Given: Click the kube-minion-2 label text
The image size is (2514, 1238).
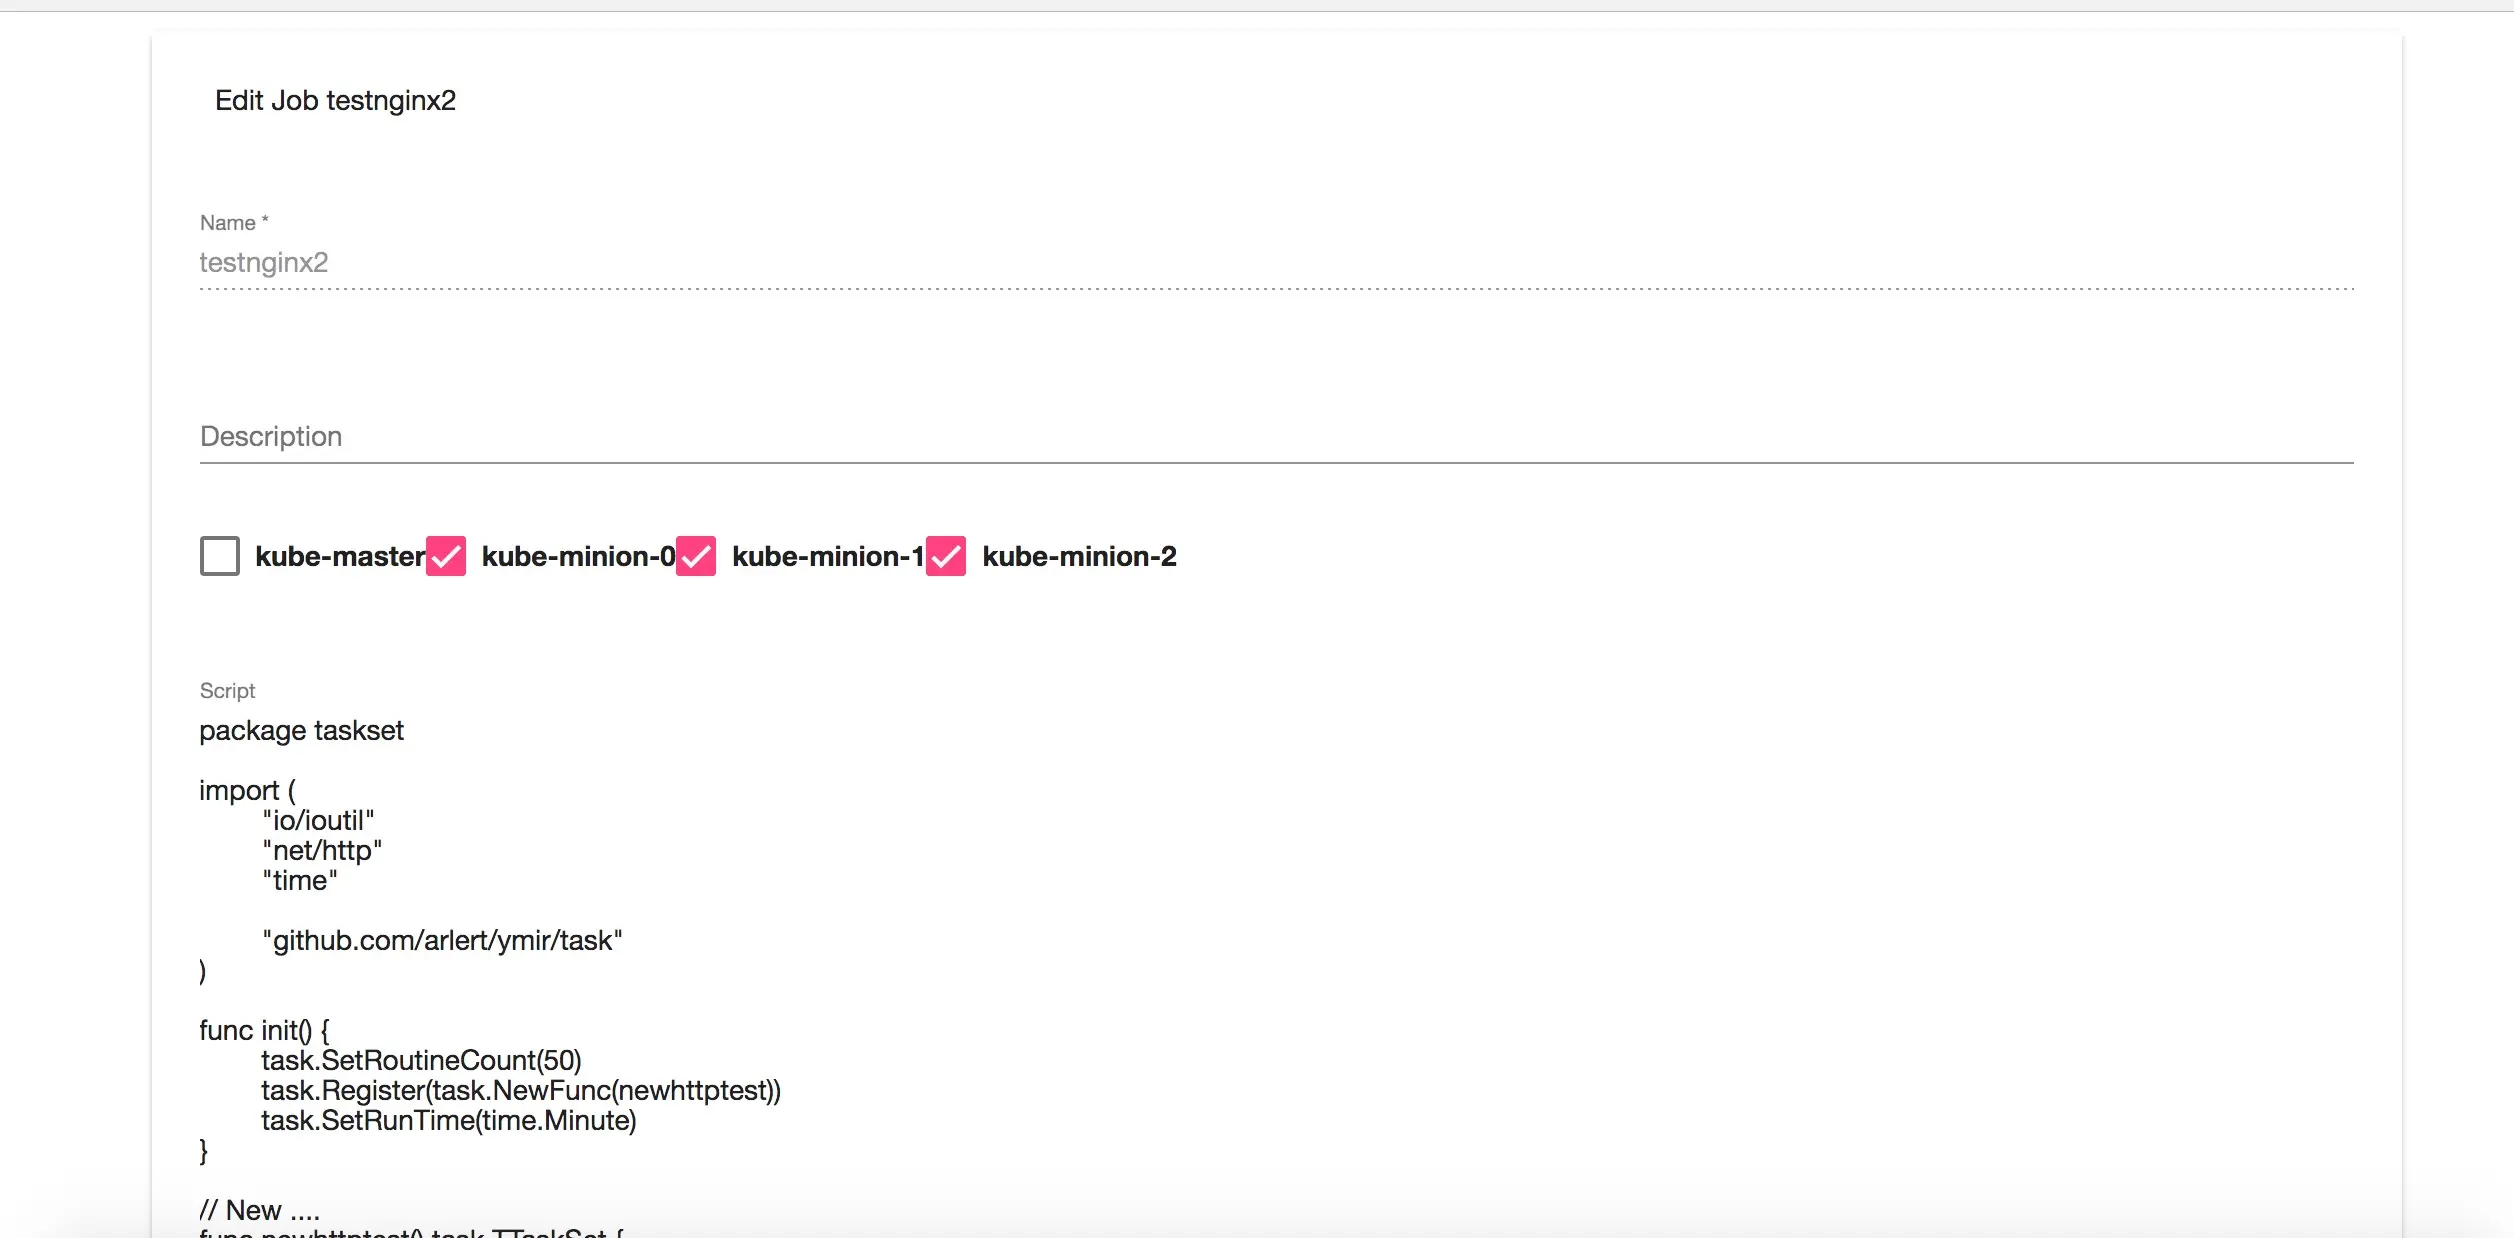Looking at the screenshot, I should click(1079, 556).
